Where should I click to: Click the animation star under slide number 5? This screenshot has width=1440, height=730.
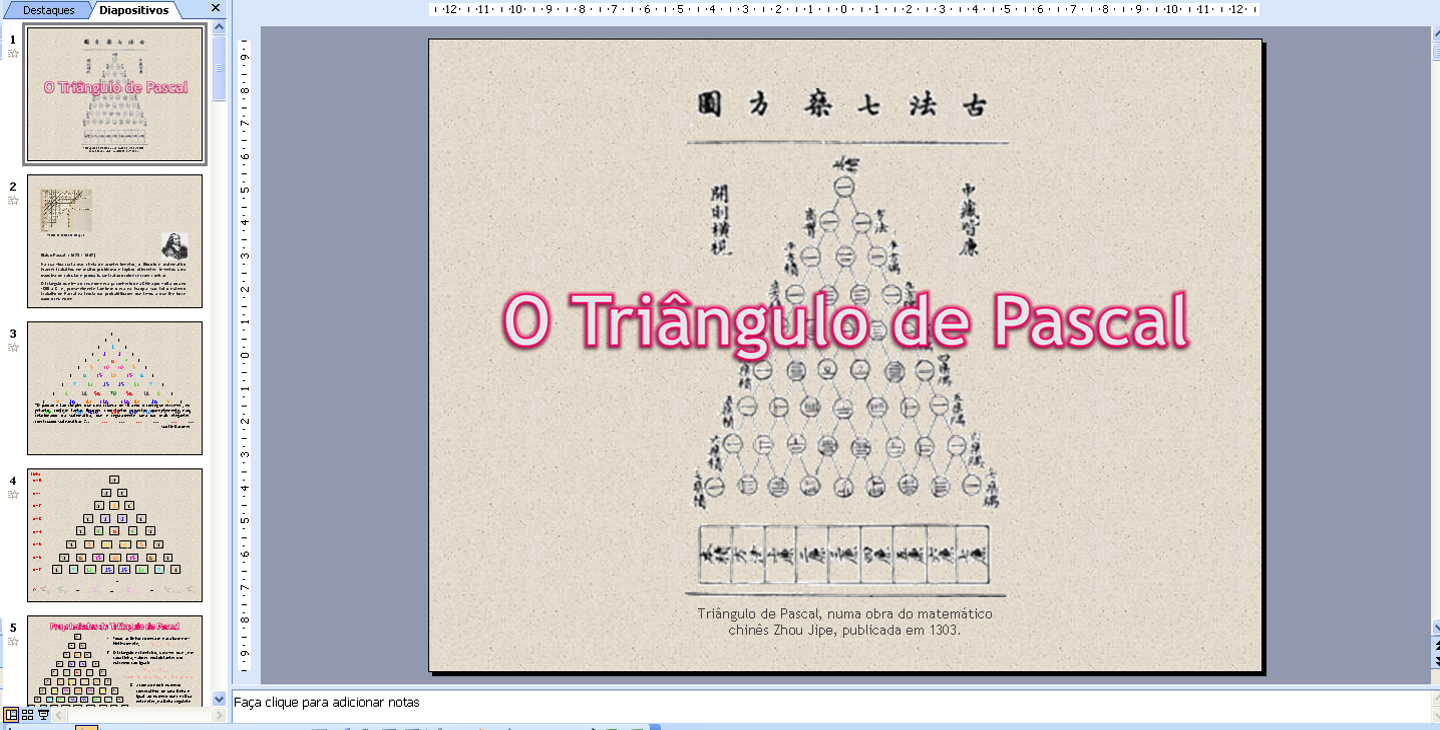coord(13,641)
